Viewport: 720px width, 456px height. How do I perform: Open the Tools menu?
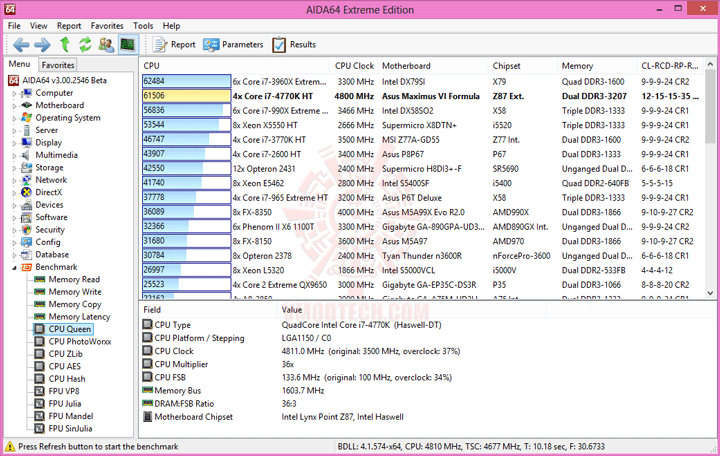pyautogui.click(x=143, y=26)
